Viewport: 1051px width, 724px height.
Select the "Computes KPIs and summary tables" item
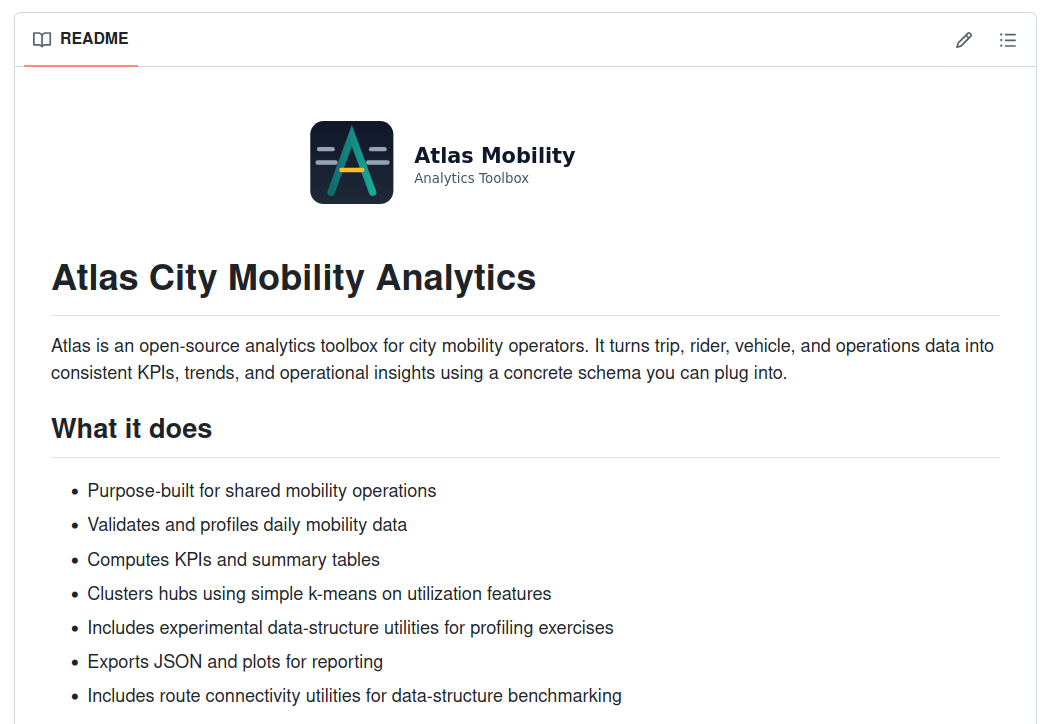click(233, 560)
